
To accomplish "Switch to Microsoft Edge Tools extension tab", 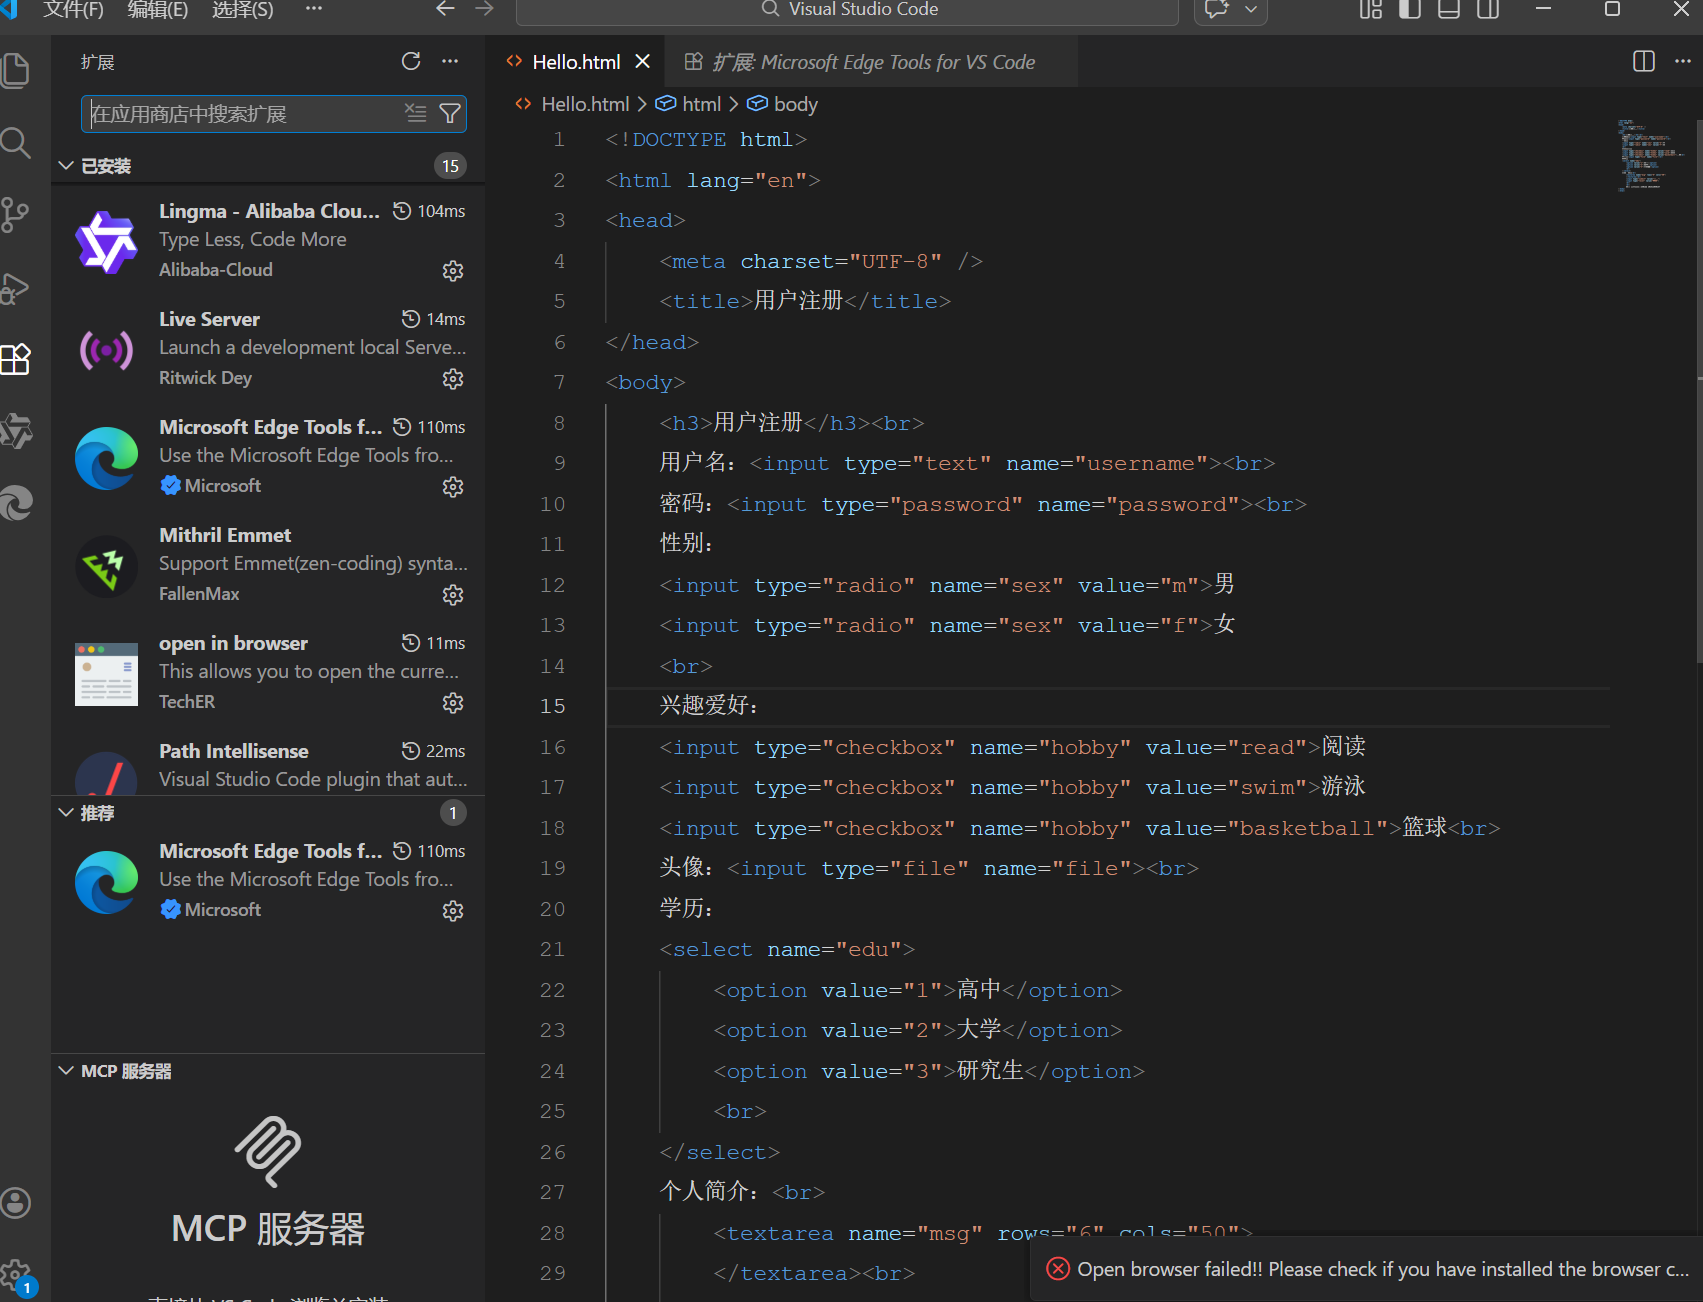I will (873, 62).
